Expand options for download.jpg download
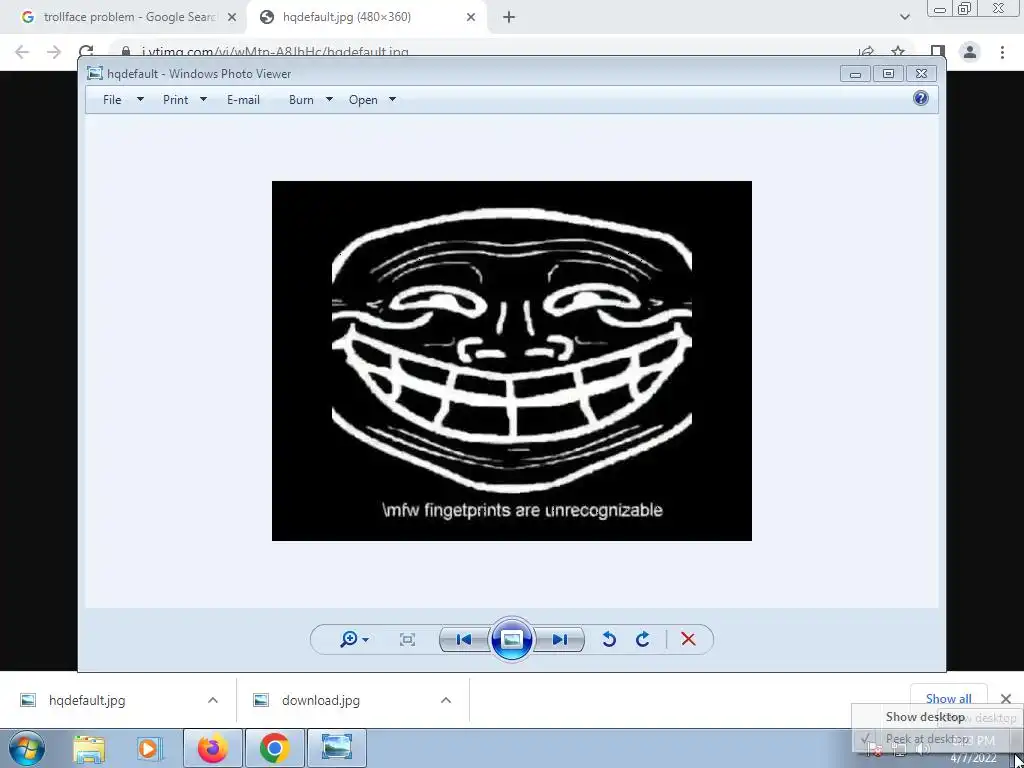 click(446, 700)
